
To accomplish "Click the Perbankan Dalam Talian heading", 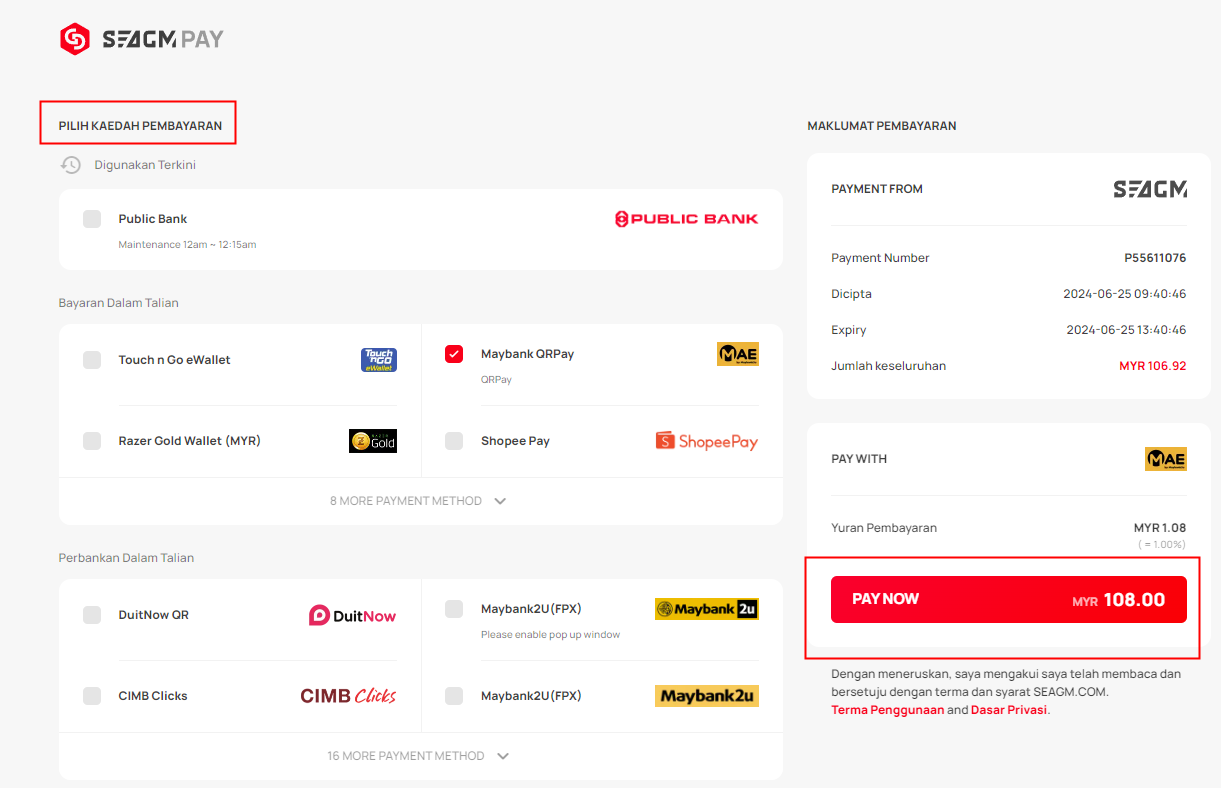I will [126, 558].
